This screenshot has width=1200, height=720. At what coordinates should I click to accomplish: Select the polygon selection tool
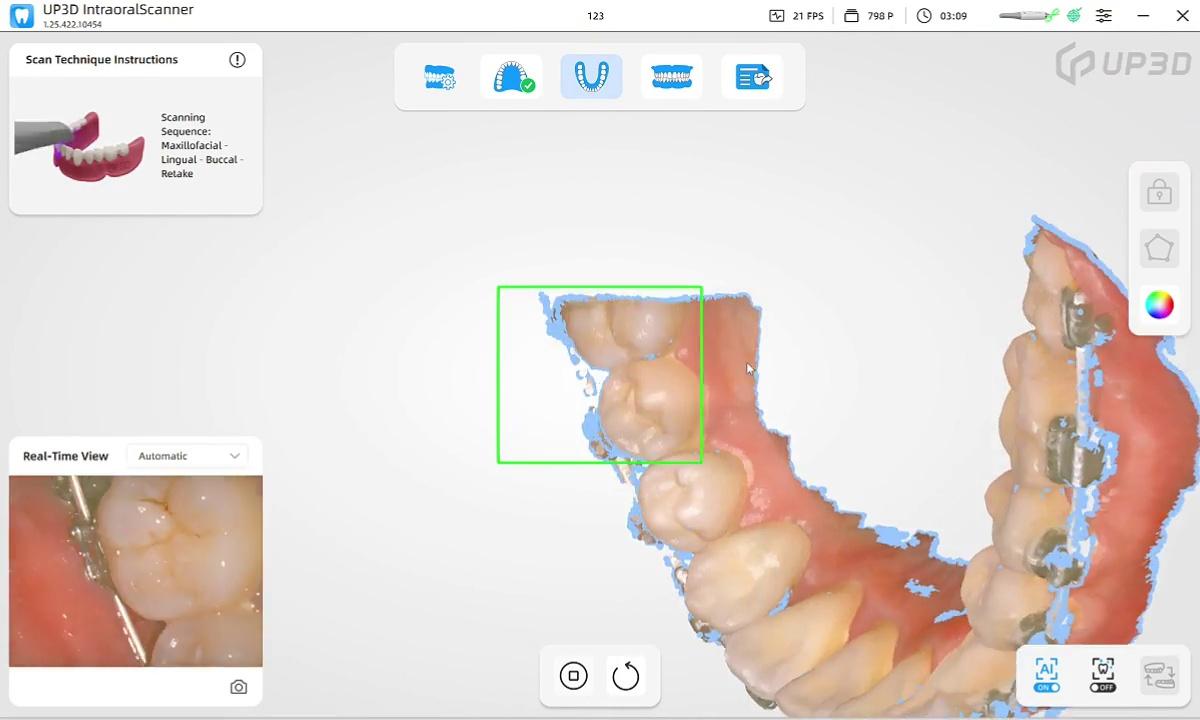(1159, 247)
